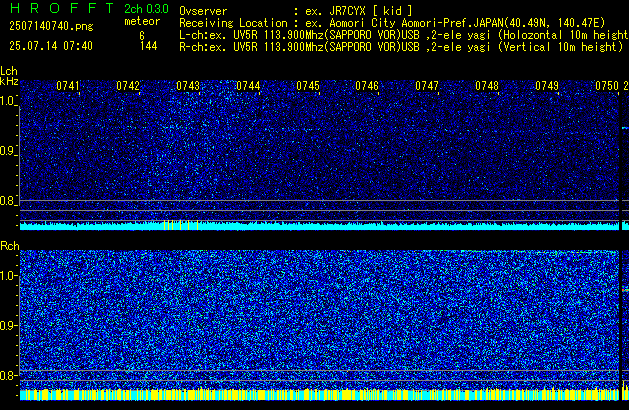This screenshot has width=629, height=410.
Task: Select the 0742 time marker
Action: pyautogui.click(x=128, y=86)
